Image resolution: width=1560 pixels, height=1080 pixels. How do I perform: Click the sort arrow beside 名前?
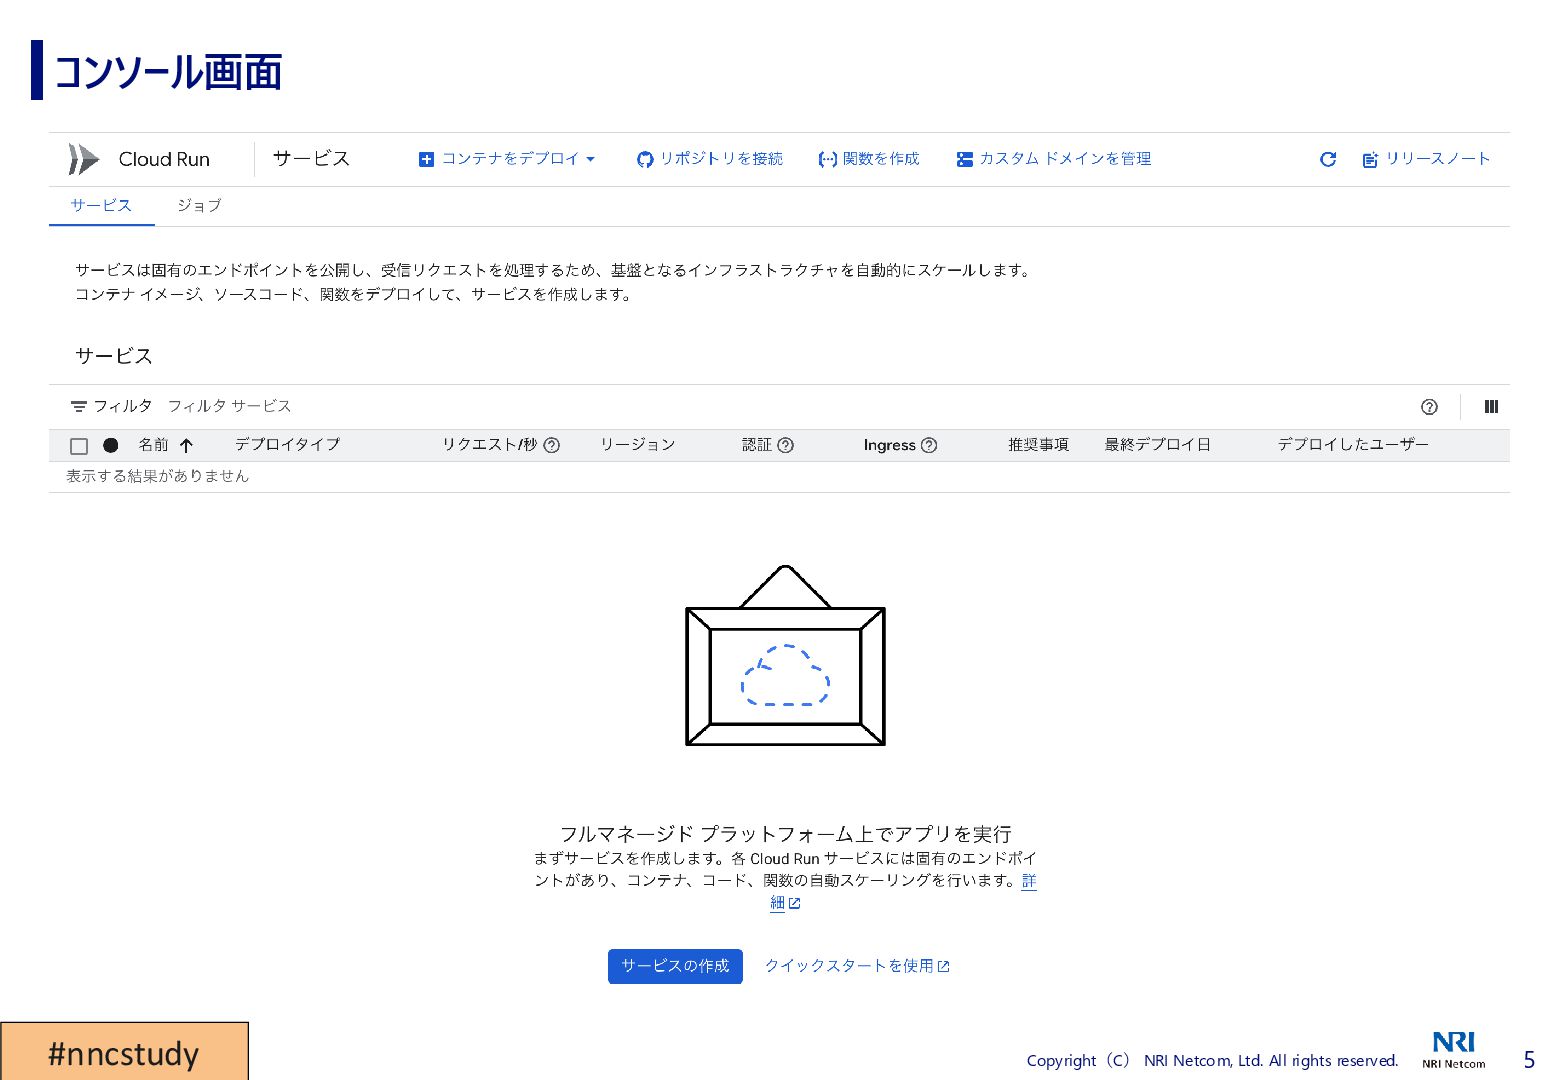[186, 446]
